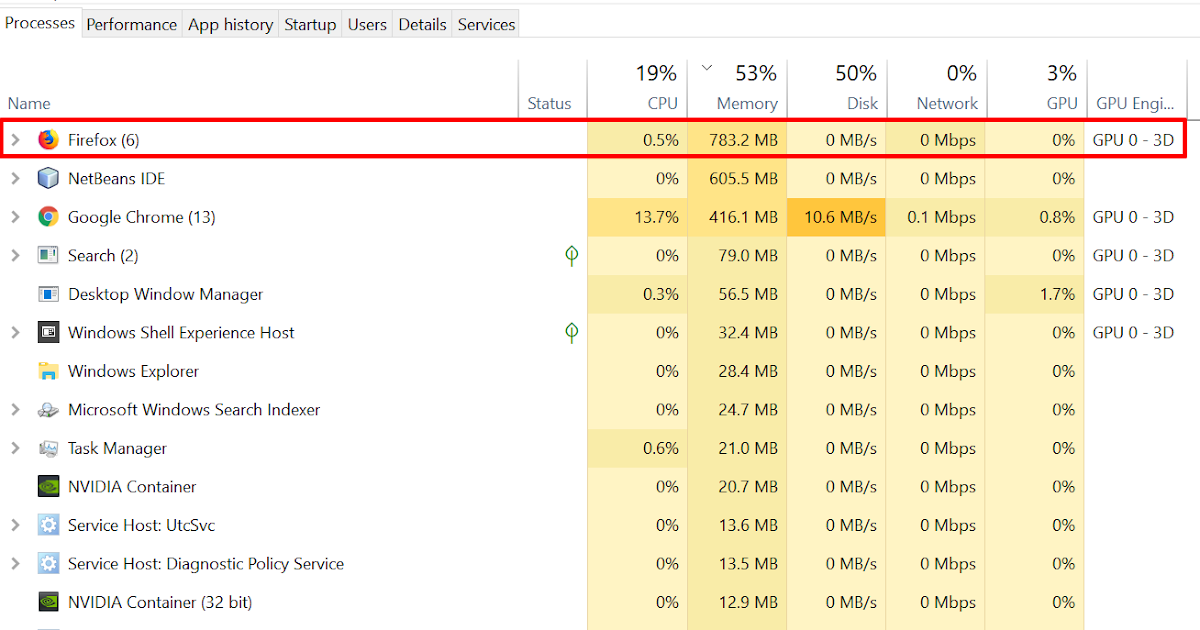The image size is (1200, 630).
Task: Expand the Firefox process group
Action: tap(14, 140)
